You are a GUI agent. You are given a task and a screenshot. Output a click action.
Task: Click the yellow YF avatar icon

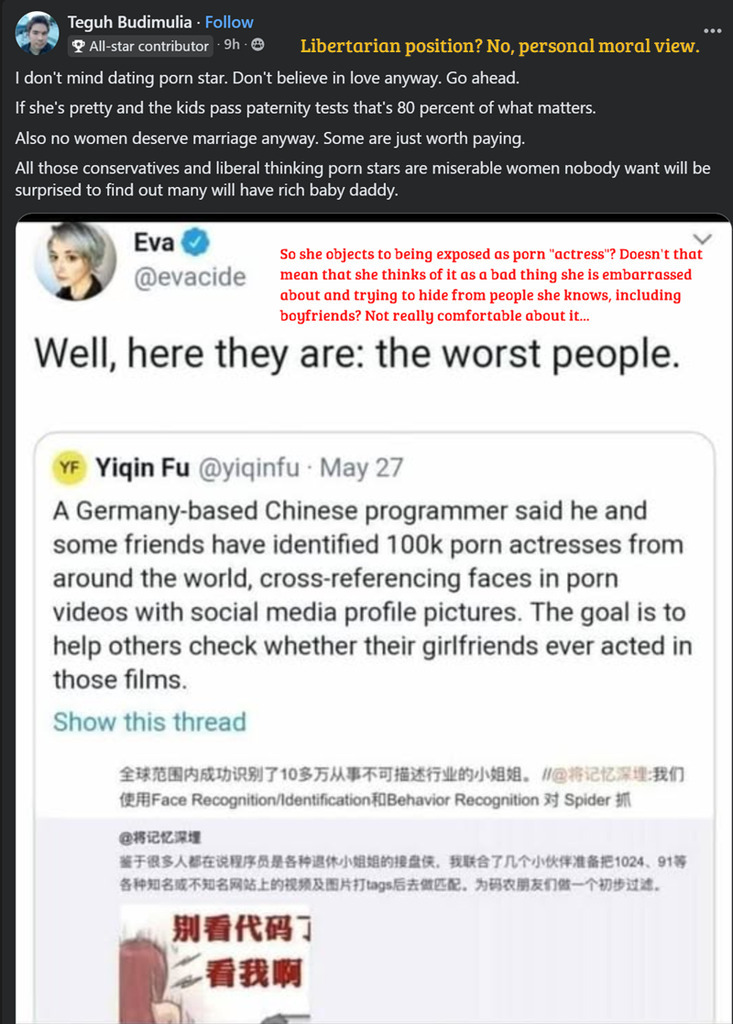pyautogui.click(x=69, y=468)
